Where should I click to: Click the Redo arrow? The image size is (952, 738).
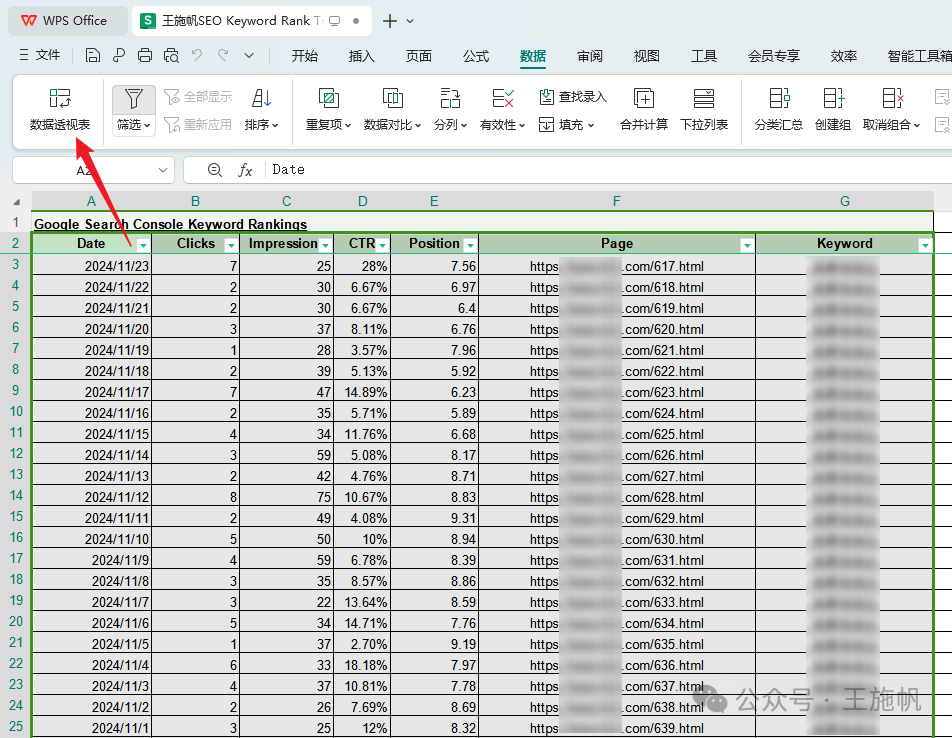click(x=223, y=56)
